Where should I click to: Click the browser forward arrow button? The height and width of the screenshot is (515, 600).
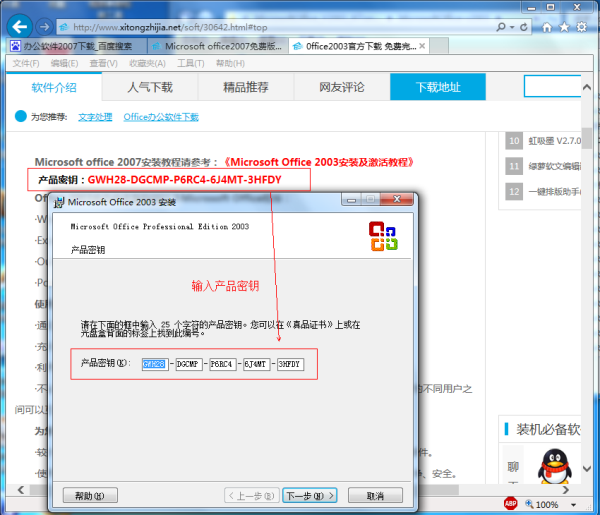coord(44,27)
